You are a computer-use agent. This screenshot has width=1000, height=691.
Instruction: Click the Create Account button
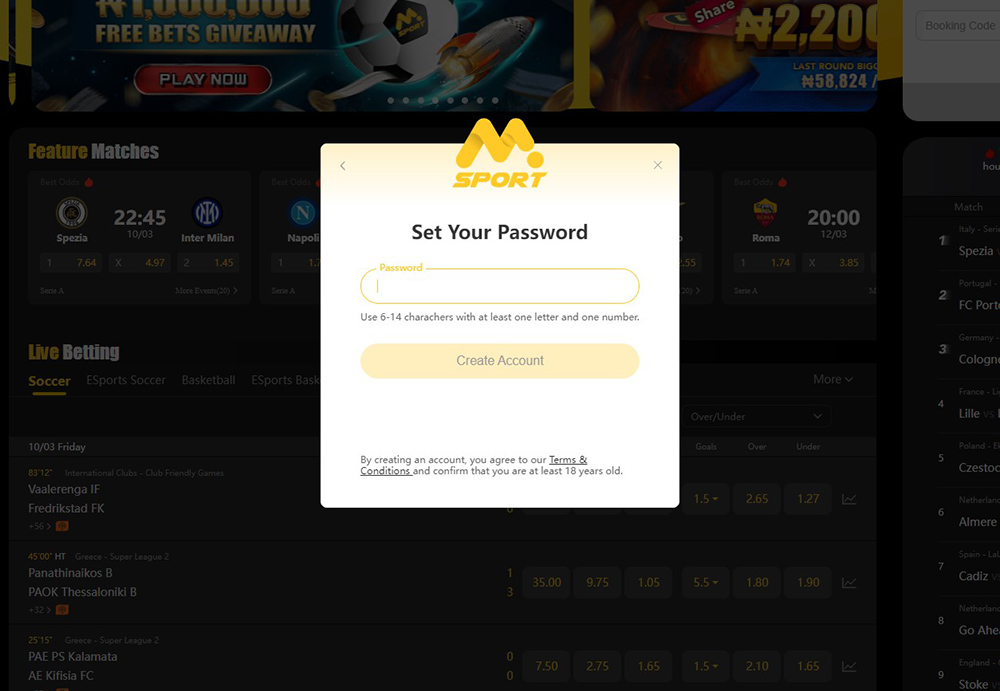pos(499,360)
